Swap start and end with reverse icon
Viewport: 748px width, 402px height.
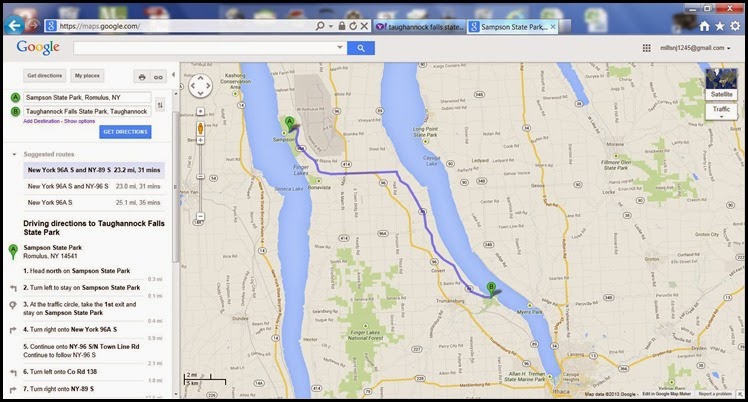[160, 105]
